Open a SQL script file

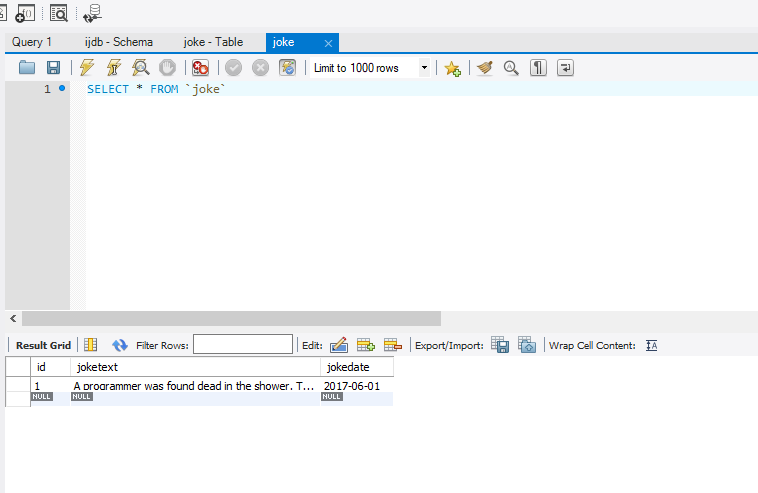pyautogui.click(x=27, y=68)
